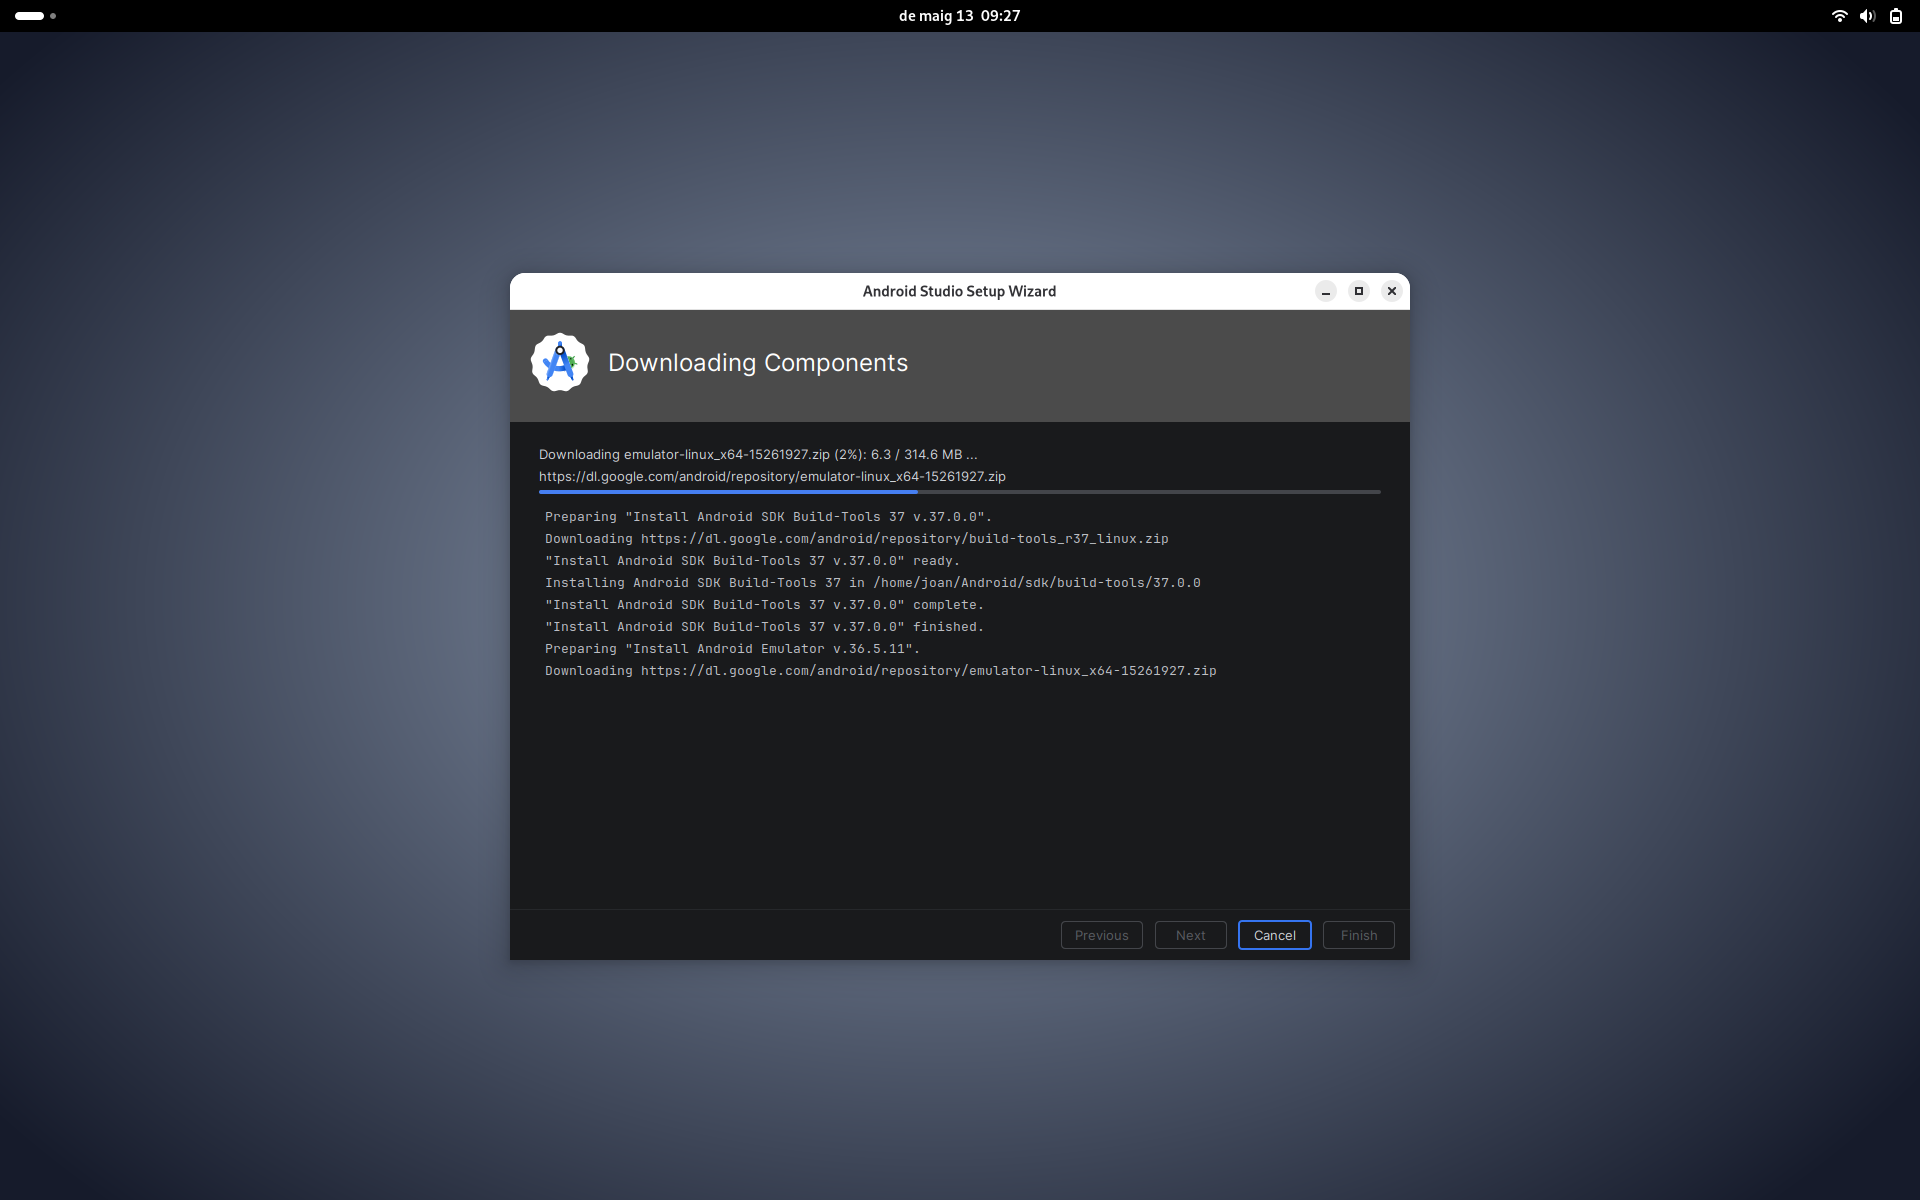1920x1200 pixels.
Task: Maximize the Setup Wizard window
Action: 1359,291
